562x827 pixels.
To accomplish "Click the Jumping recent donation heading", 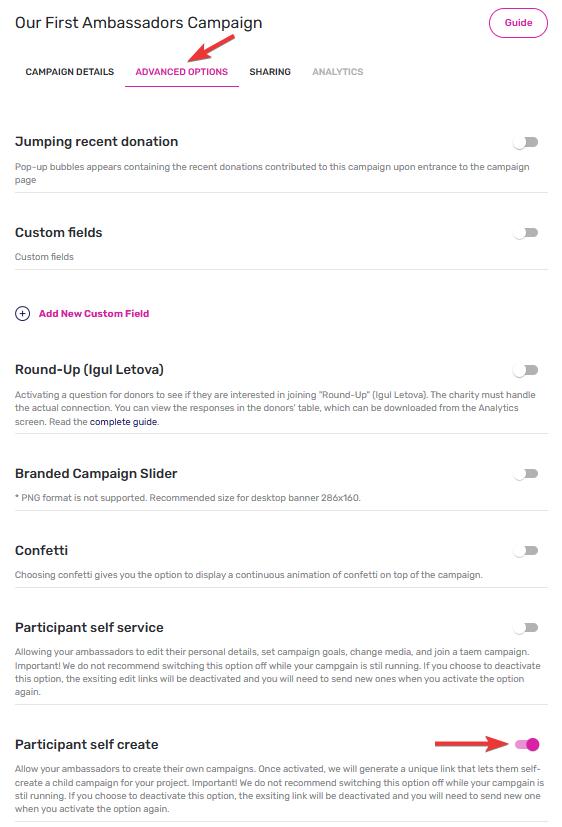I will click(x=96, y=142).
